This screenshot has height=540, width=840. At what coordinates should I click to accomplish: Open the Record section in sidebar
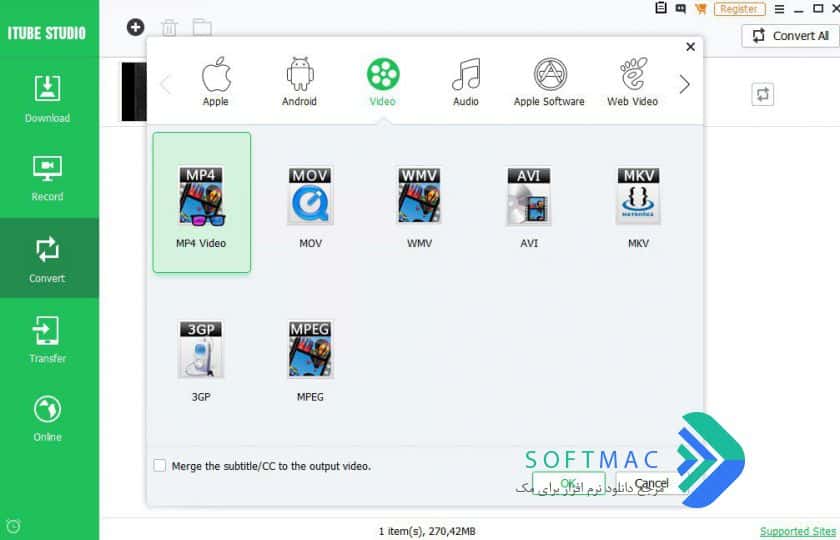48,178
